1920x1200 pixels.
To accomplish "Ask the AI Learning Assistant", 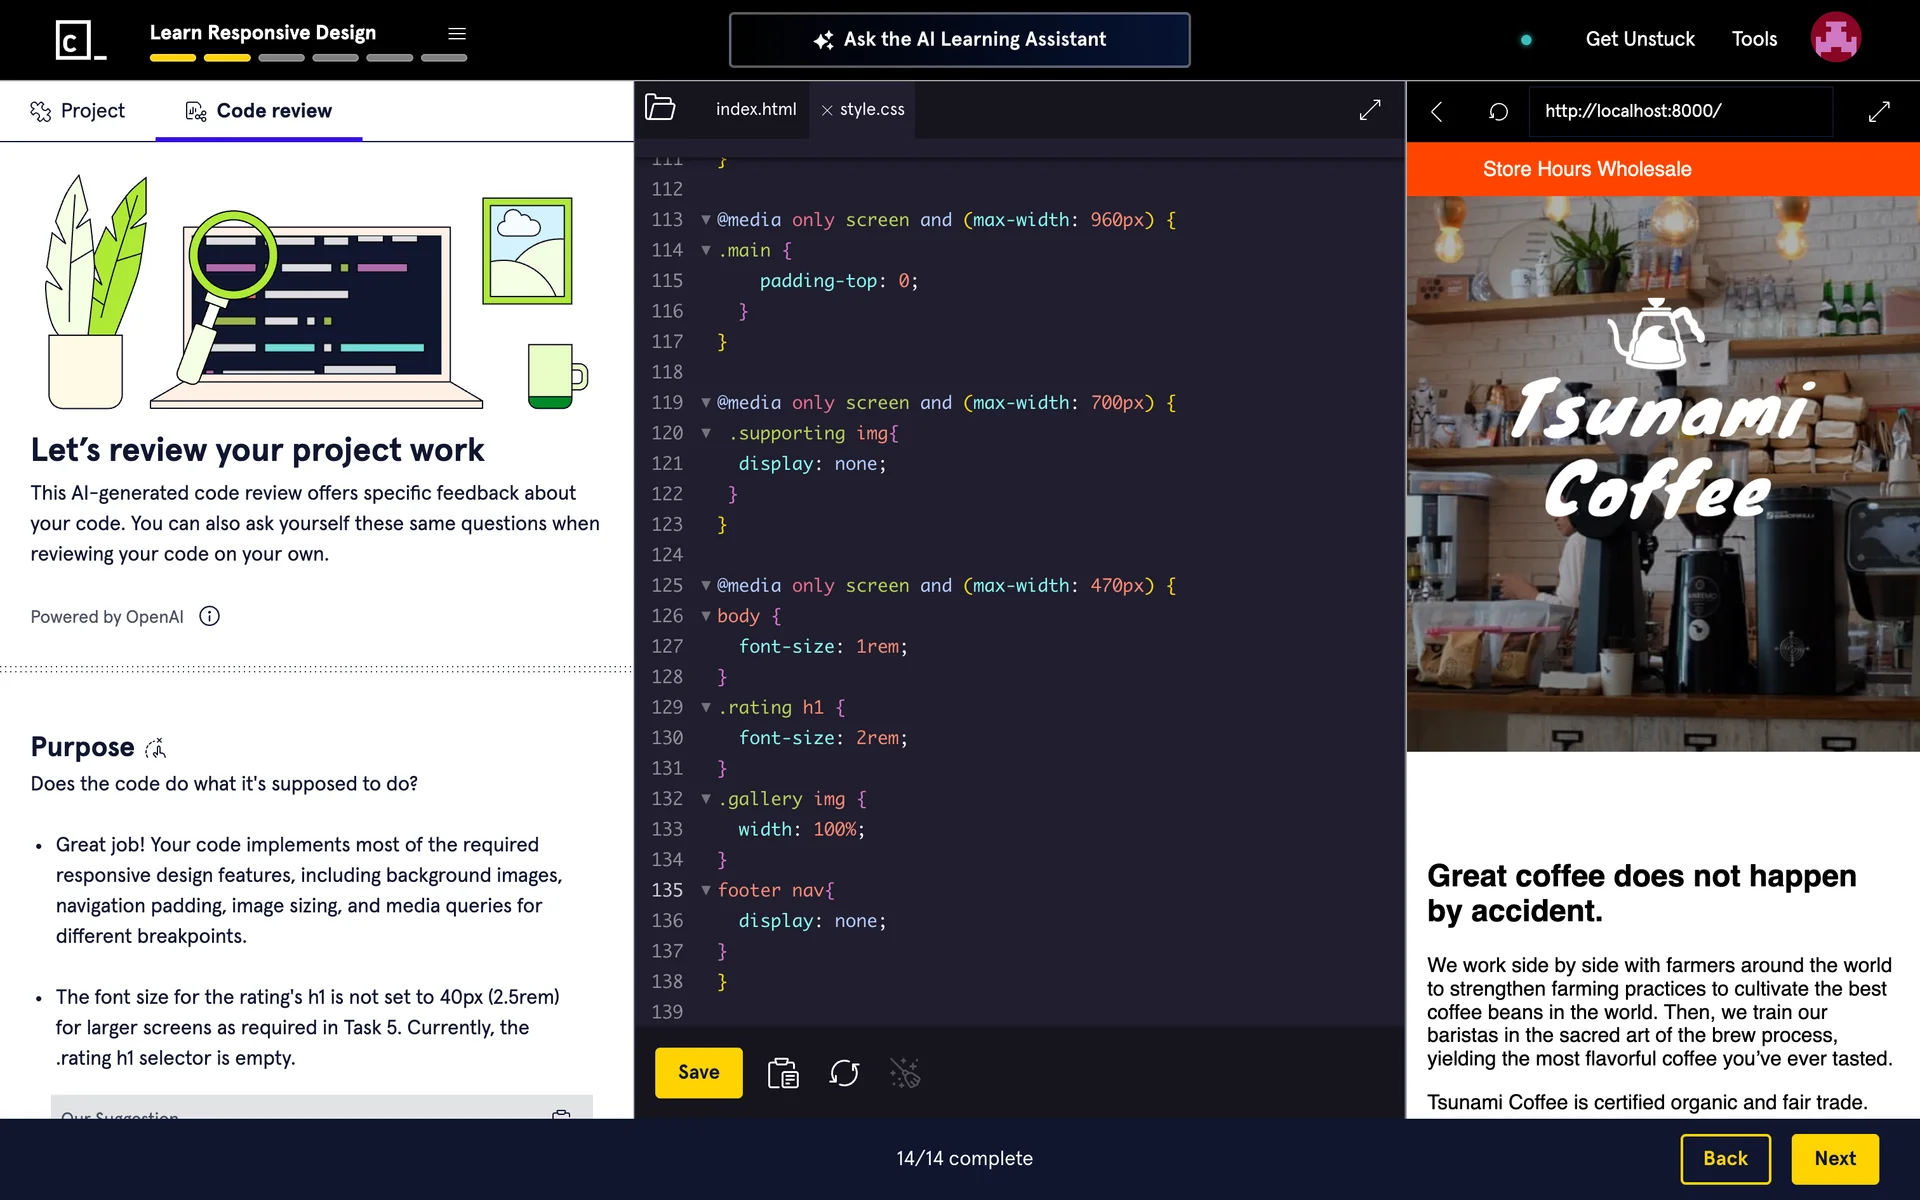I will pos(959,40).
